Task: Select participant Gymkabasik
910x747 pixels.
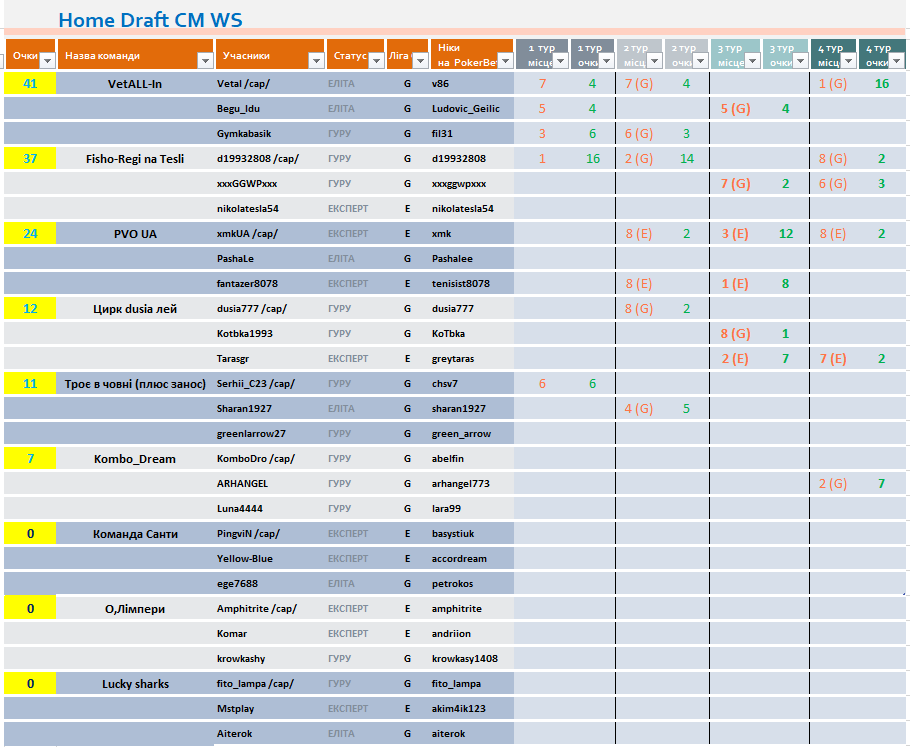Action: pos(244,133)
